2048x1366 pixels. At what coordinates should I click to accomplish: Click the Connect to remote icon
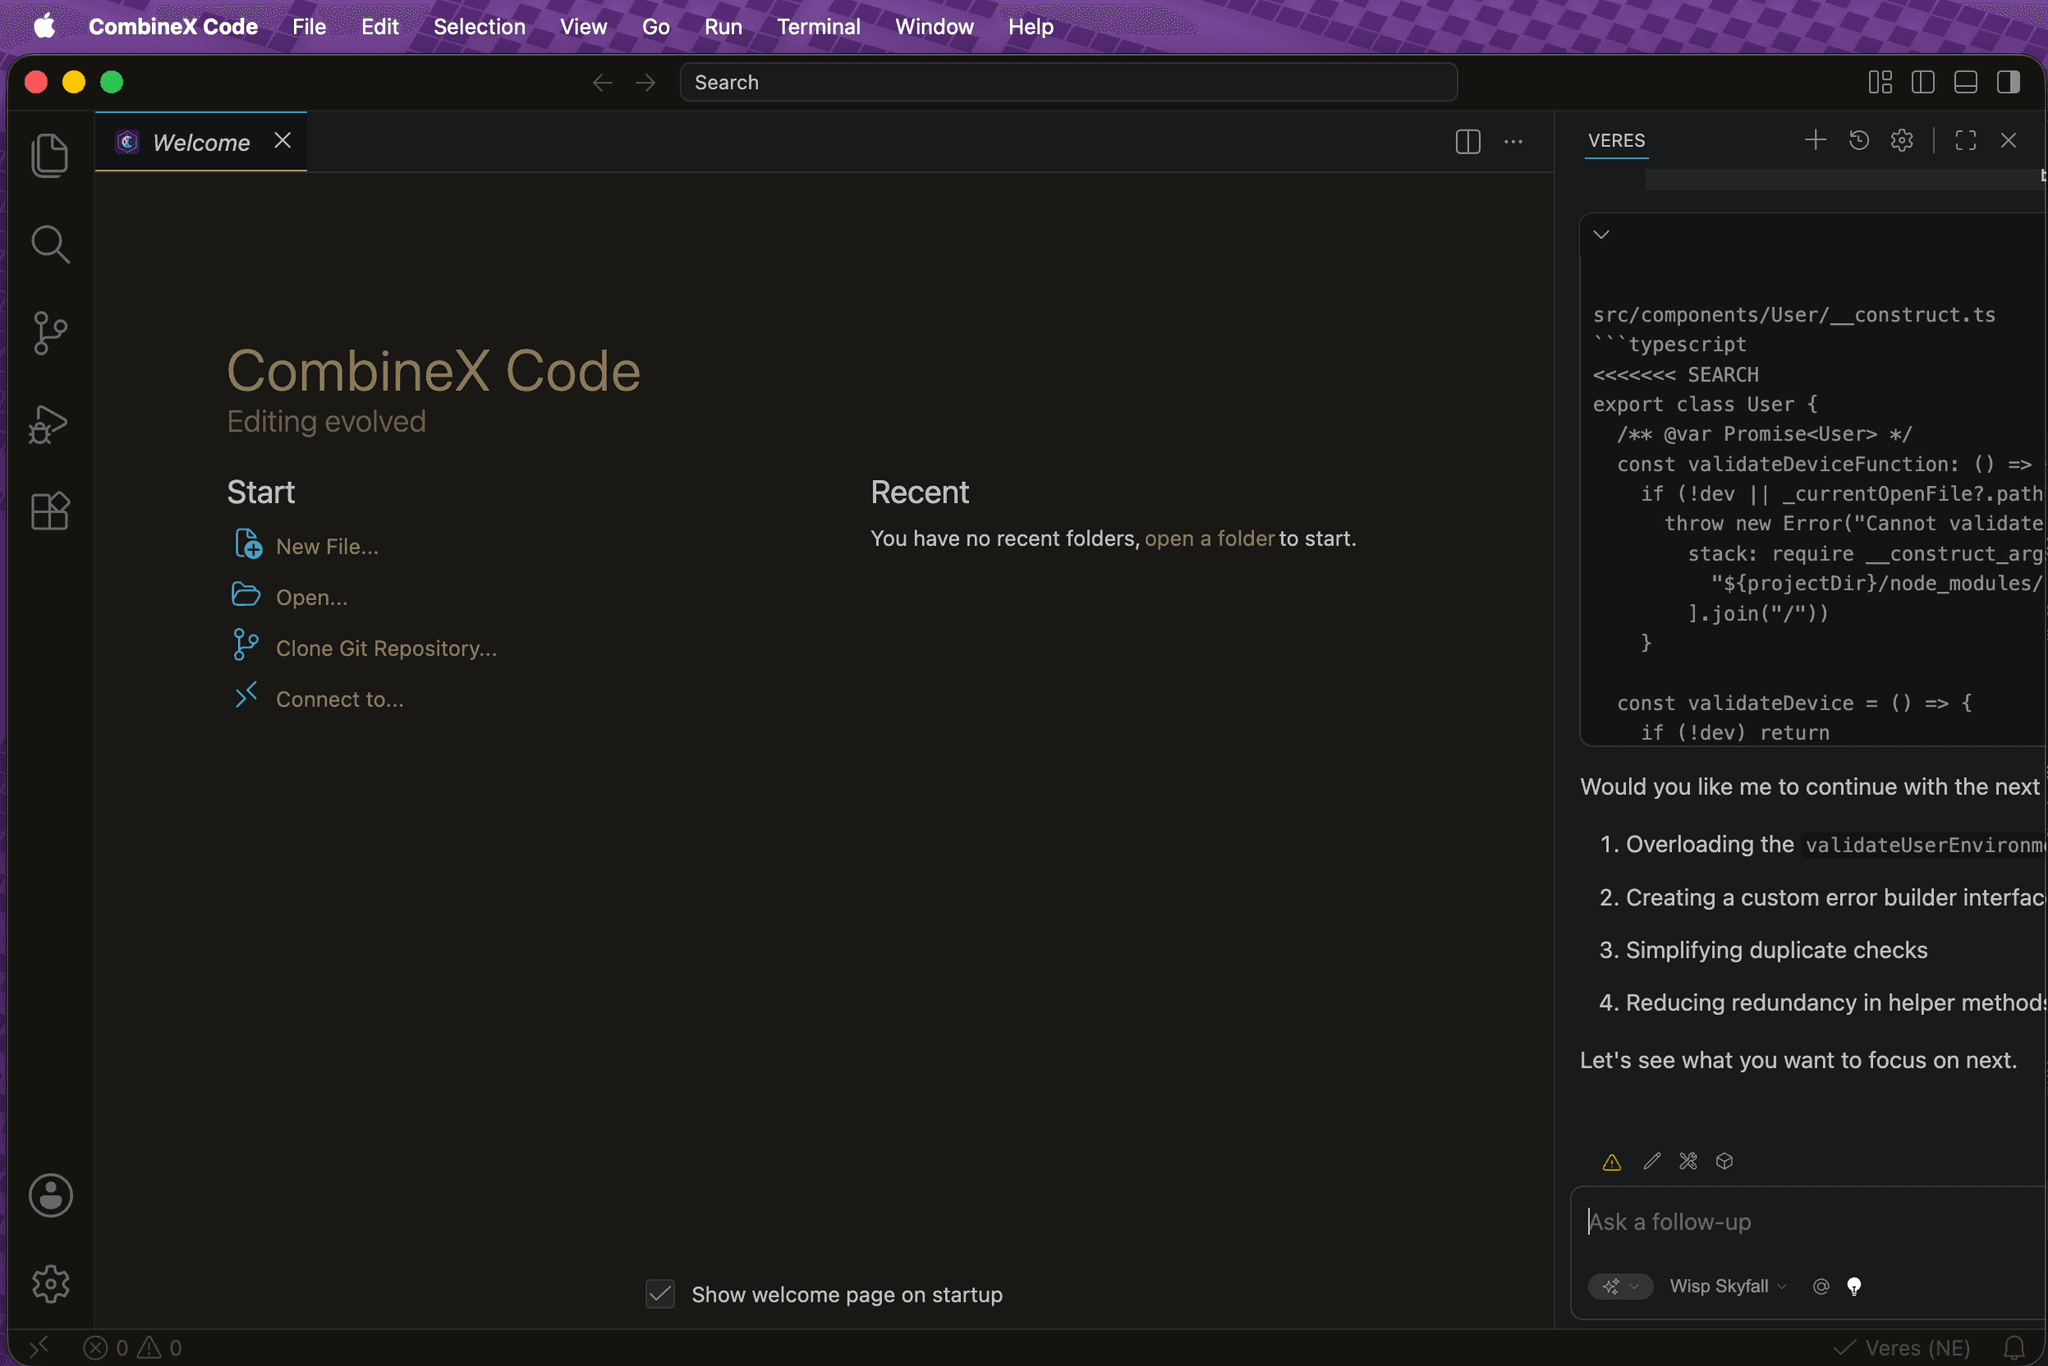[246, 696]
